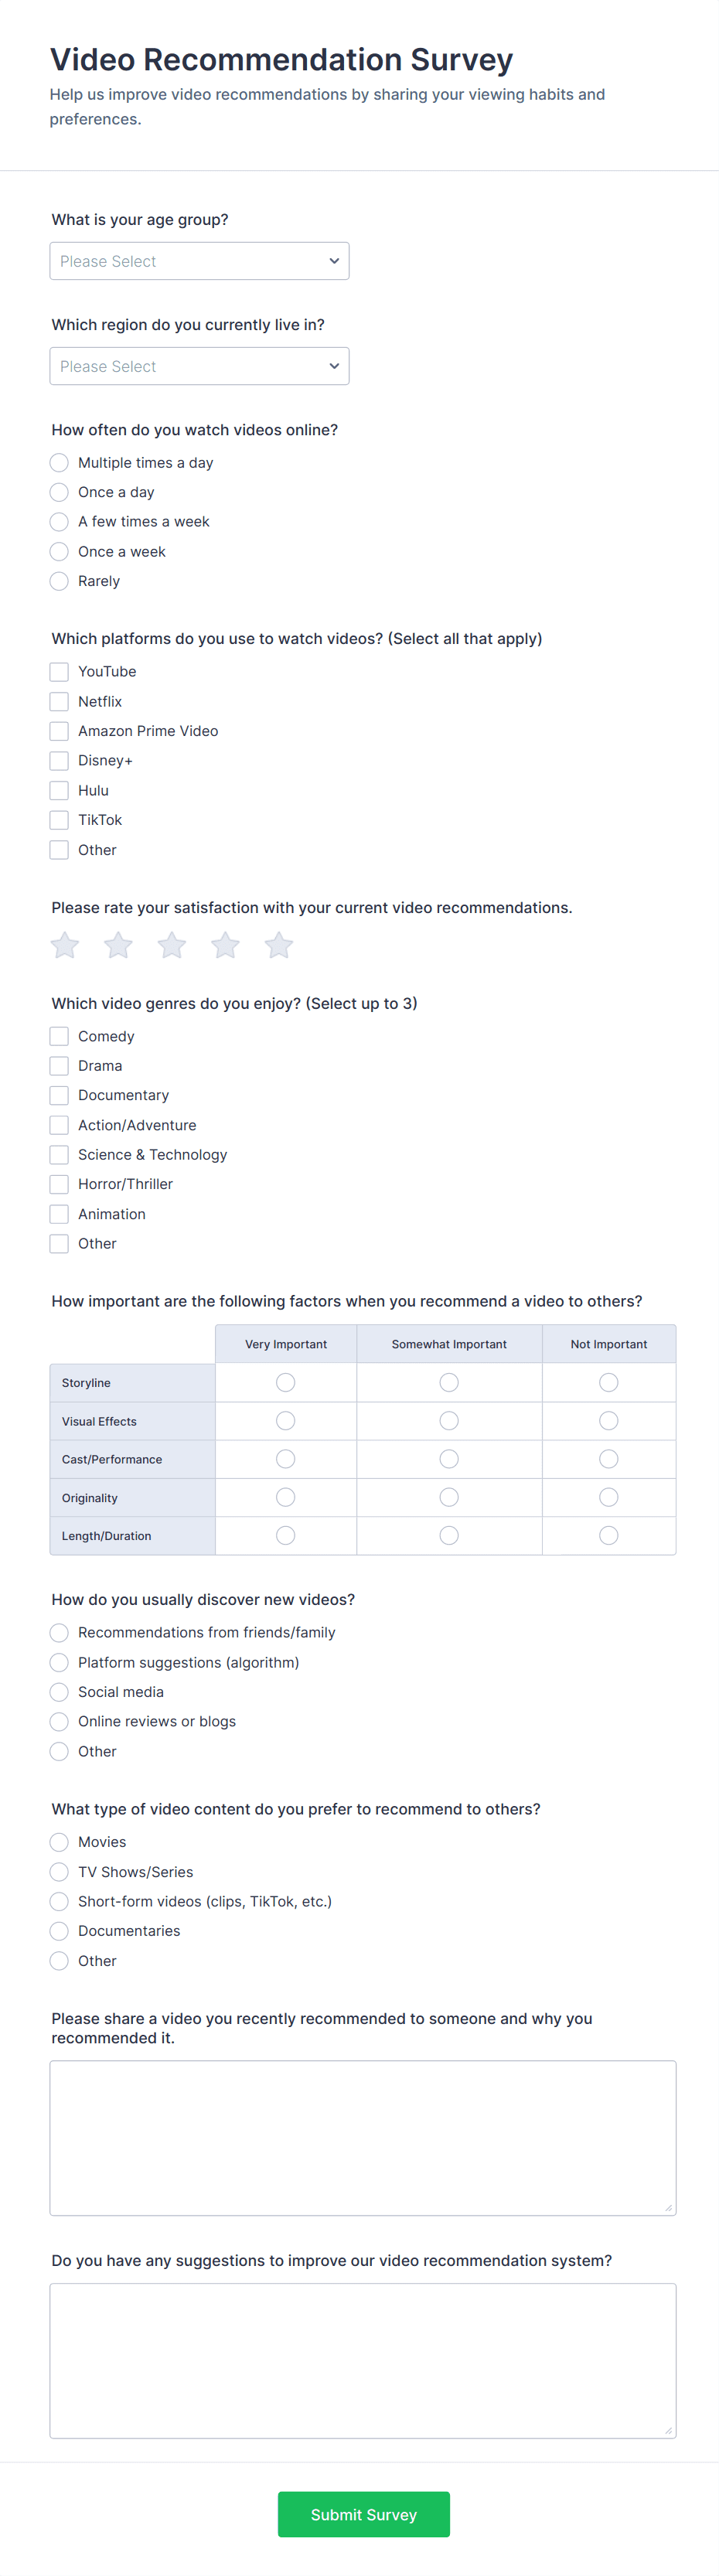
Task: Rate satisfaction two stars
Action: pyautogui.click(x=118, y=945)
